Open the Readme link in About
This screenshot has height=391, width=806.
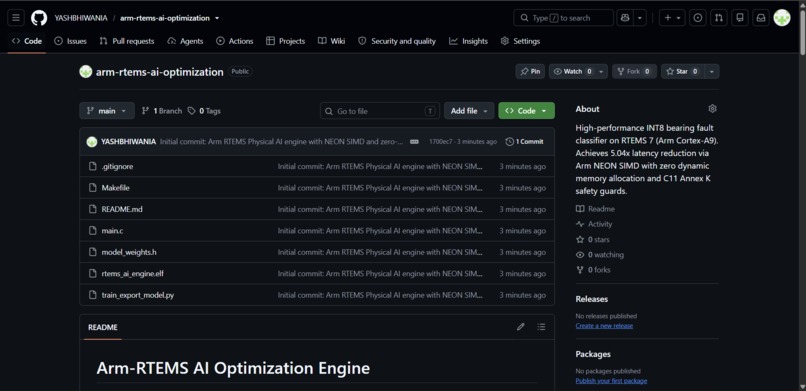595,209
